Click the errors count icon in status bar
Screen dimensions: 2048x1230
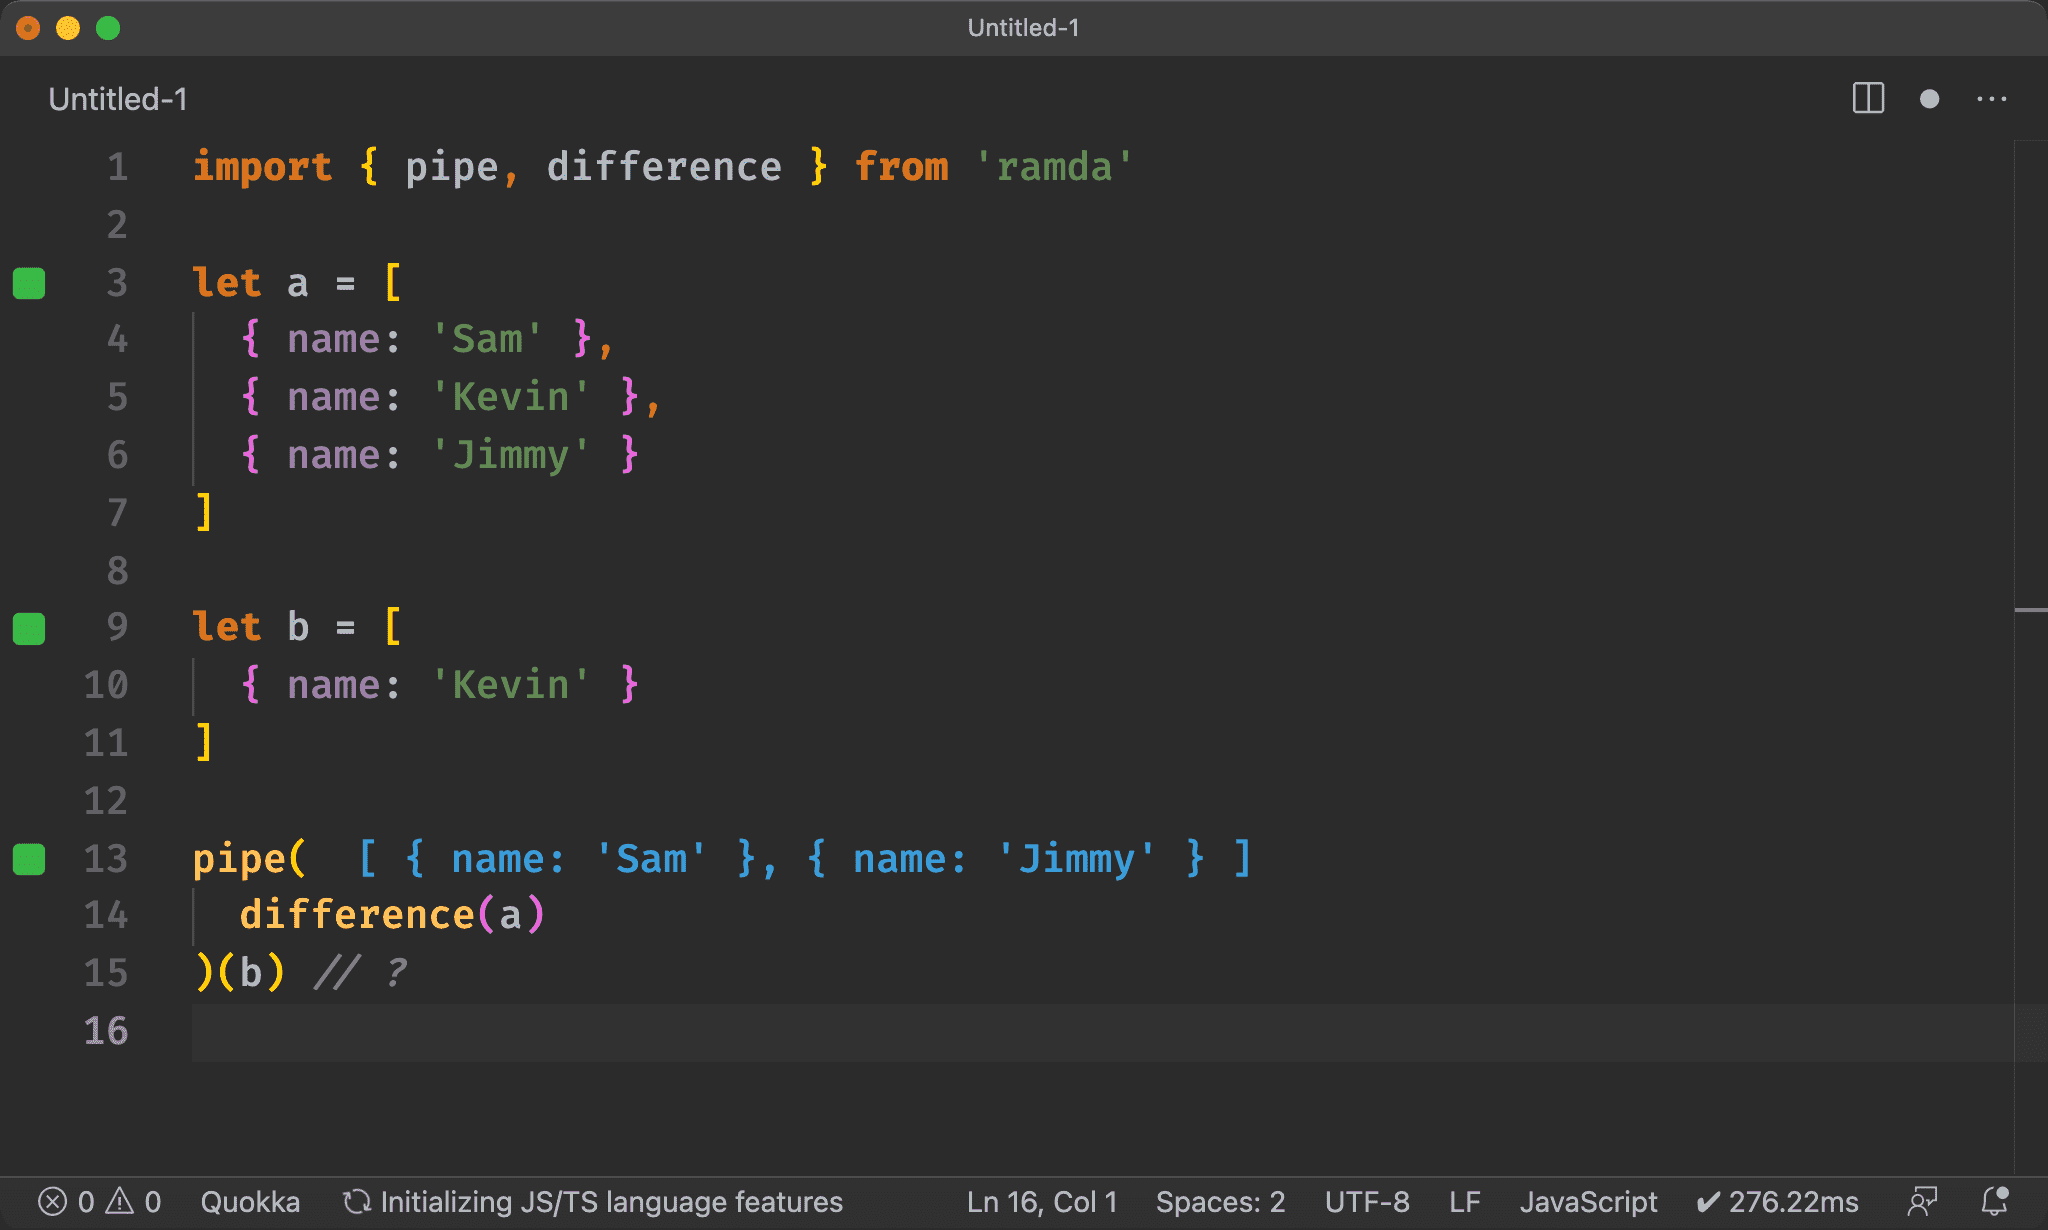pyautogui.click(x=52, y=1201)
